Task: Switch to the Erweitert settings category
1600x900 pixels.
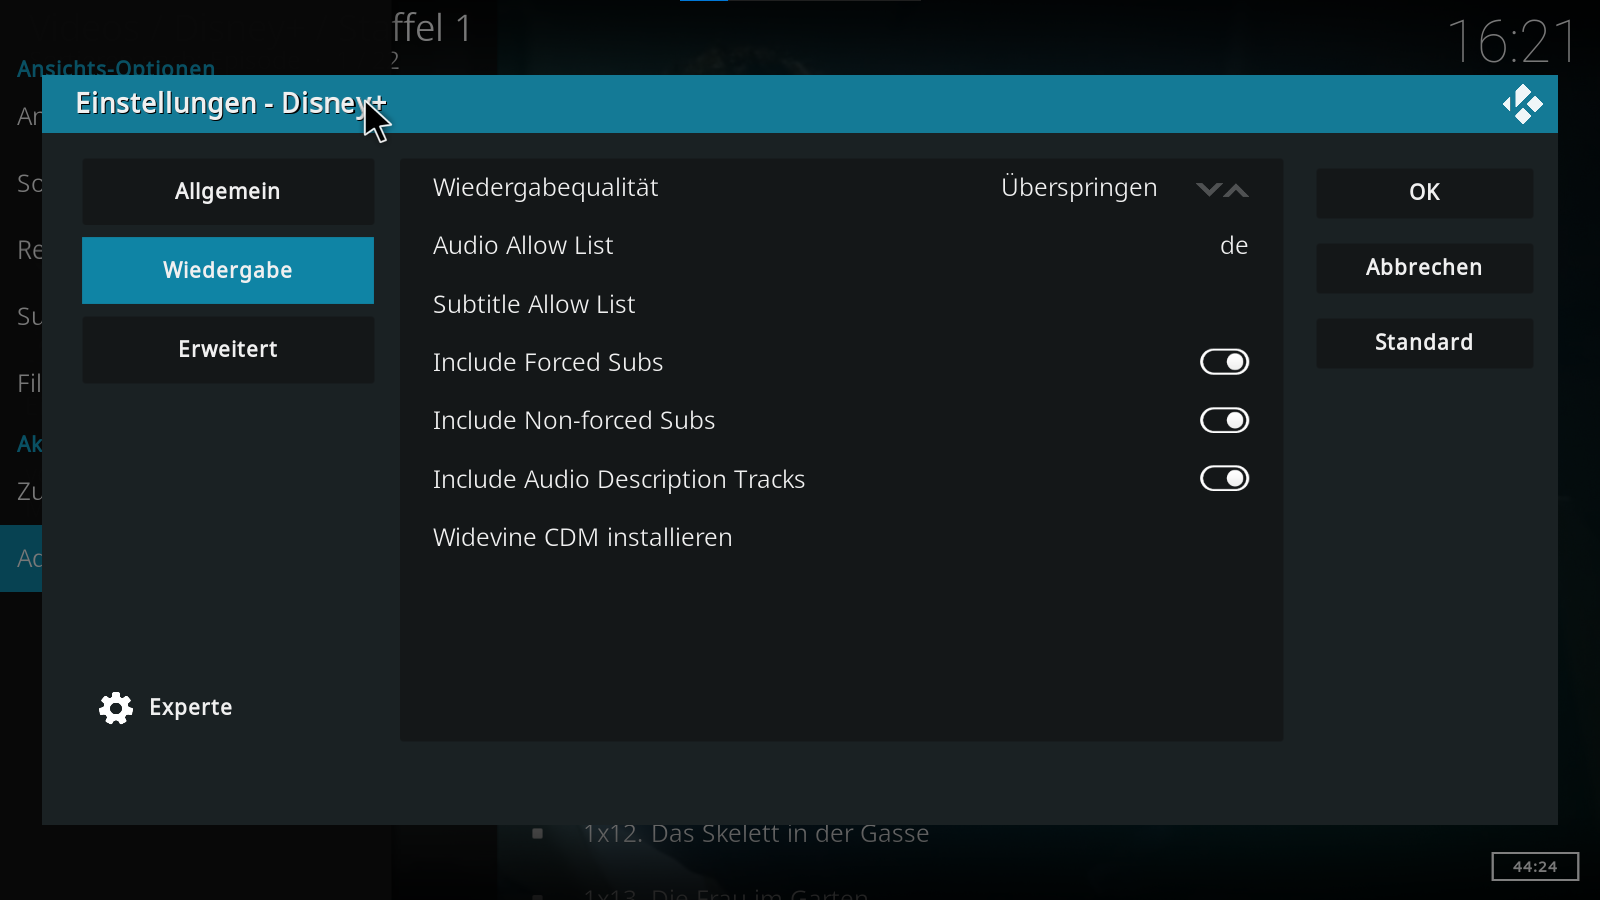Action: coord(228,349)
